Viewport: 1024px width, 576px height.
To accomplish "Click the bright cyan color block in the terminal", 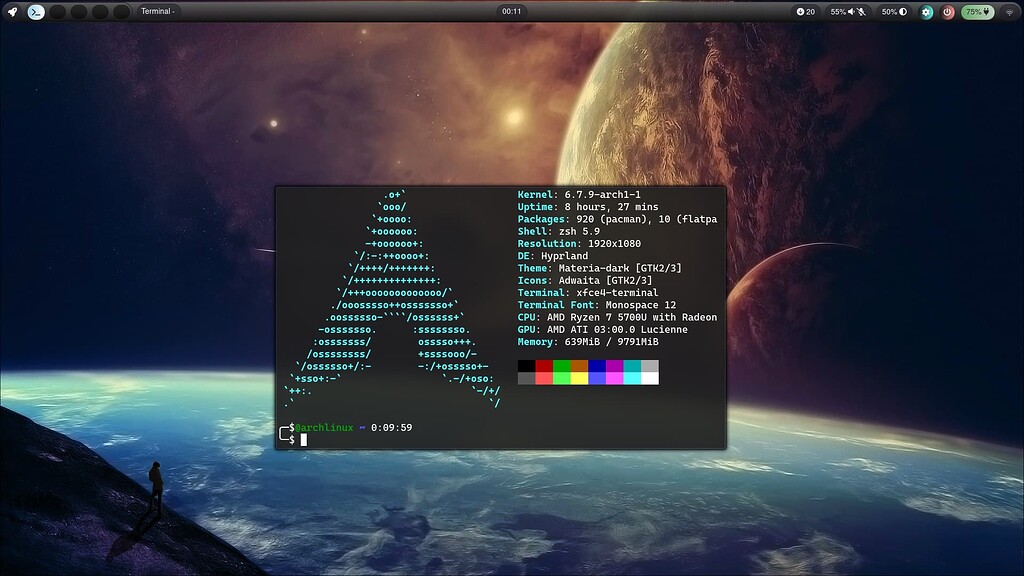I will (632, 378).
